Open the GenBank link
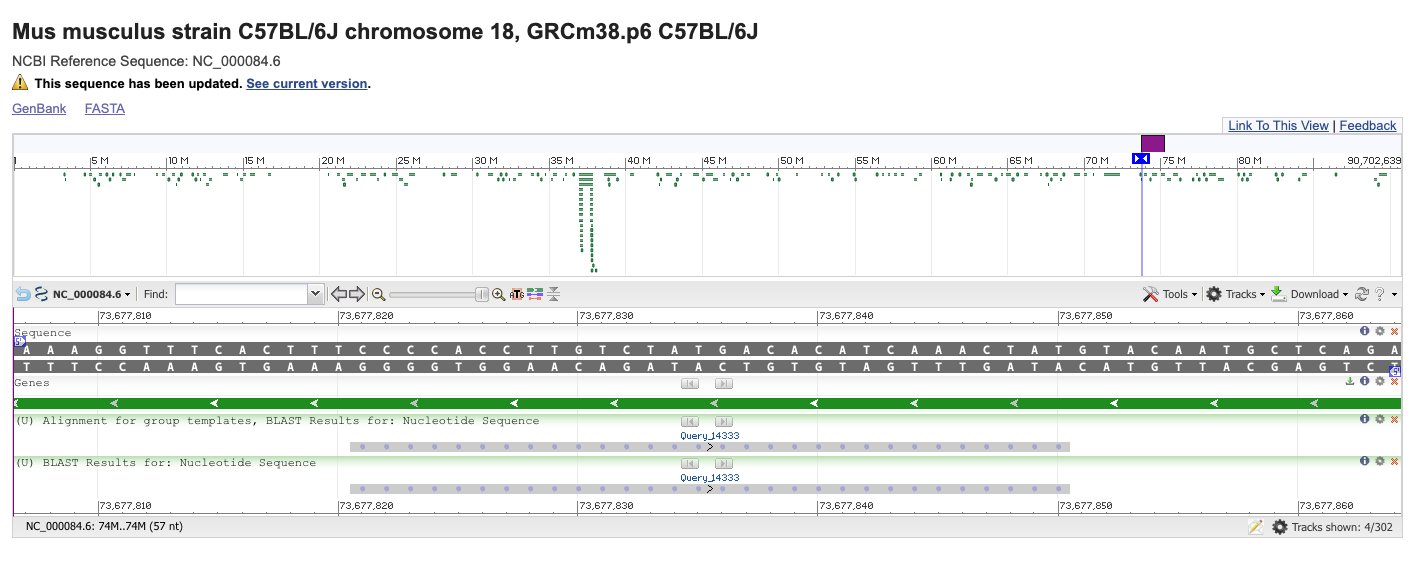 coord(39,108)
